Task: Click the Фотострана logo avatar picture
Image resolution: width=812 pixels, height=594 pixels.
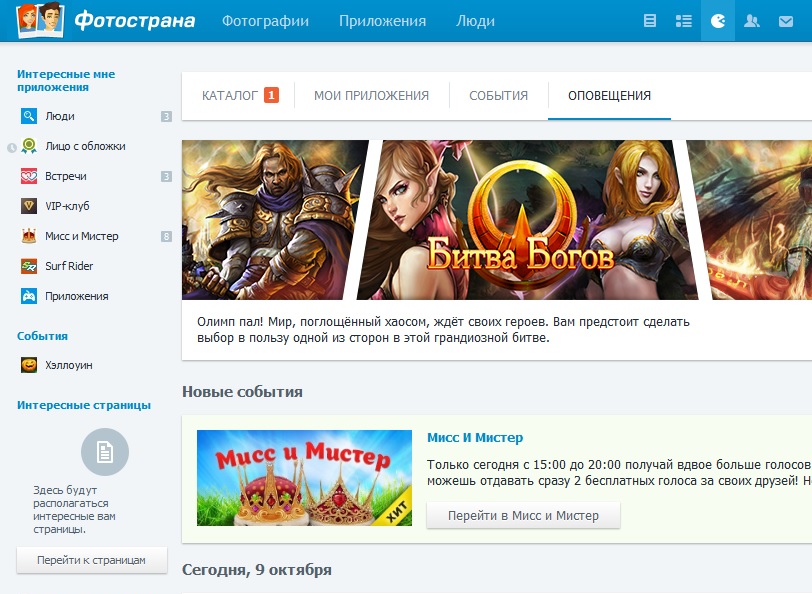Action: pyautogui.click(x=40, y=20)
